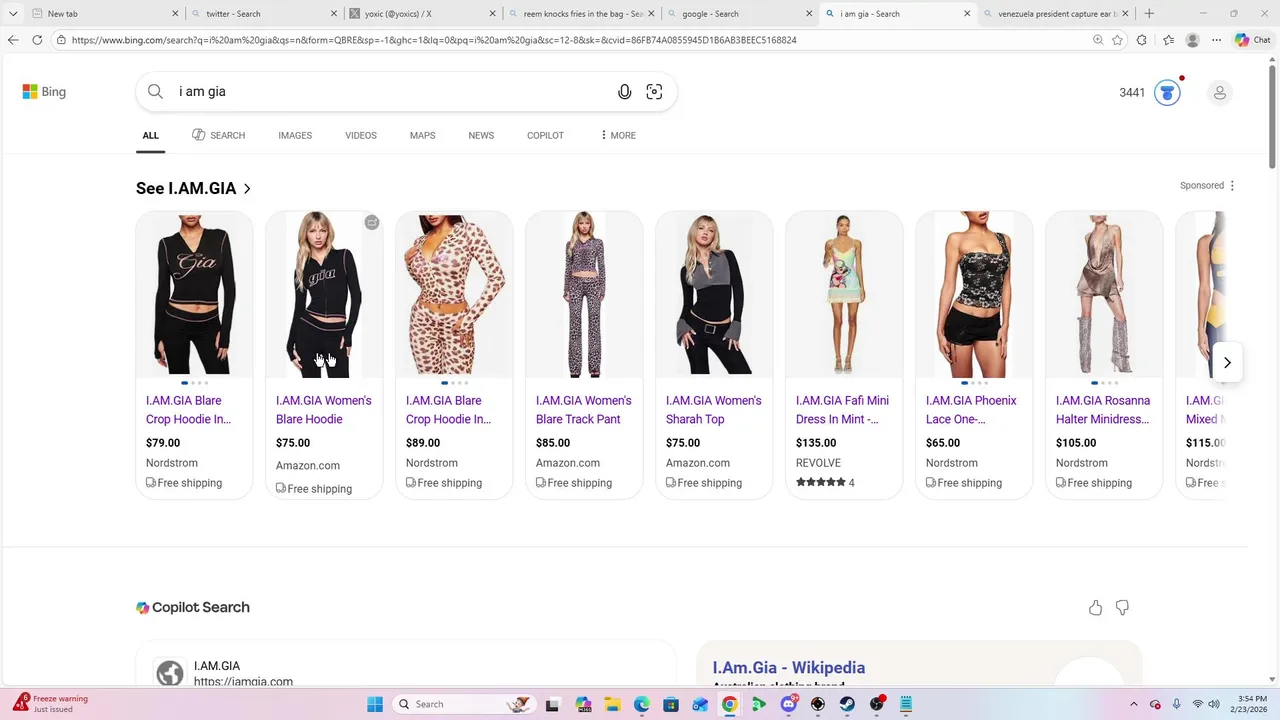Open File Explorer from taskbar
This screenshot has width=1280, height=720.
pyautogui.click(x=612, y=704)
